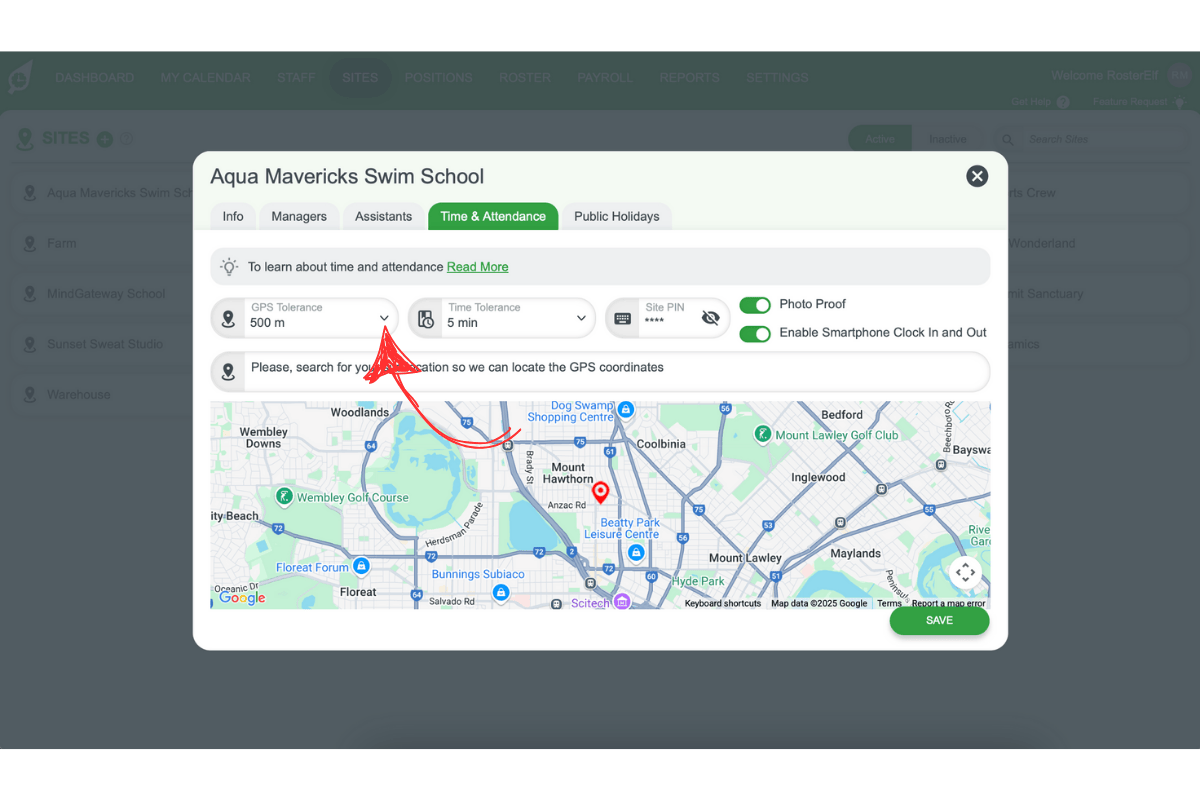1200x800 pixels.
Task: Follow the Read More link
Action: (x=477, y=267)
